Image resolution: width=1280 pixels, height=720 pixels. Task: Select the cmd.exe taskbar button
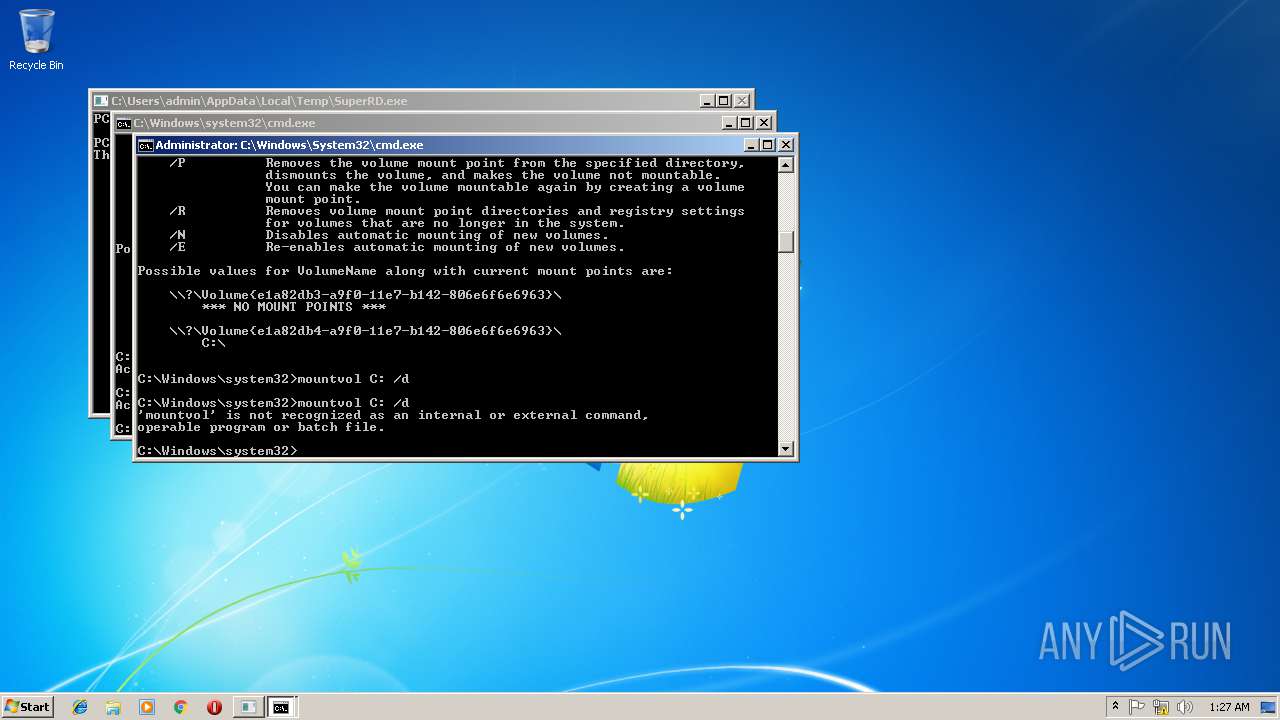[x=282, y=707]
